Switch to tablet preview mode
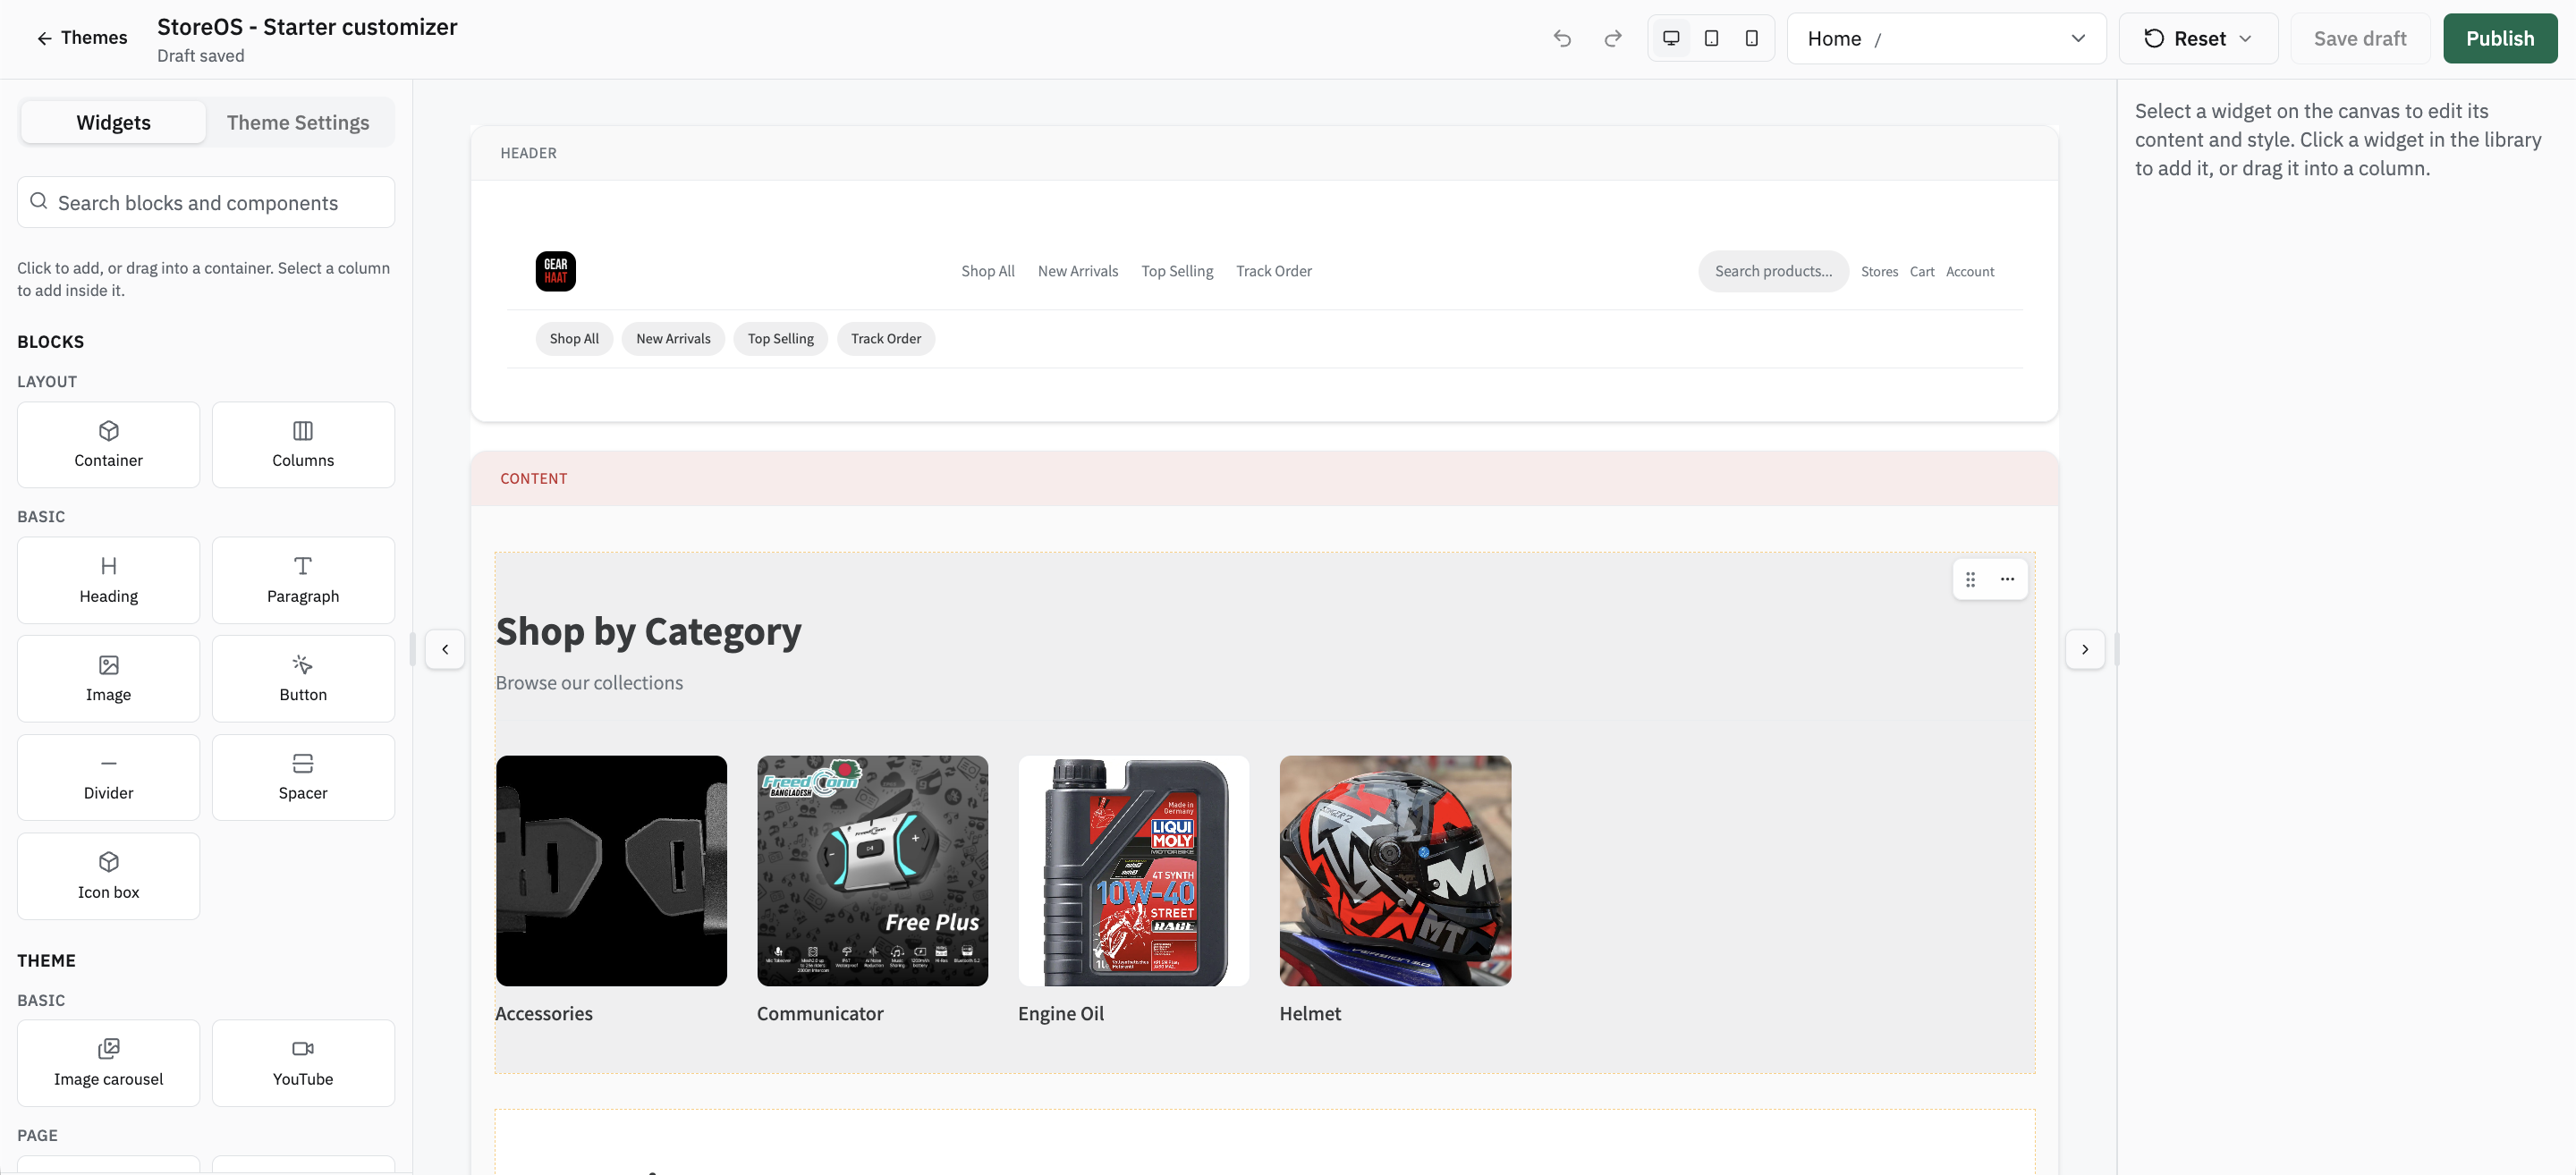 pyautogui.click(x=1711, y=38)
